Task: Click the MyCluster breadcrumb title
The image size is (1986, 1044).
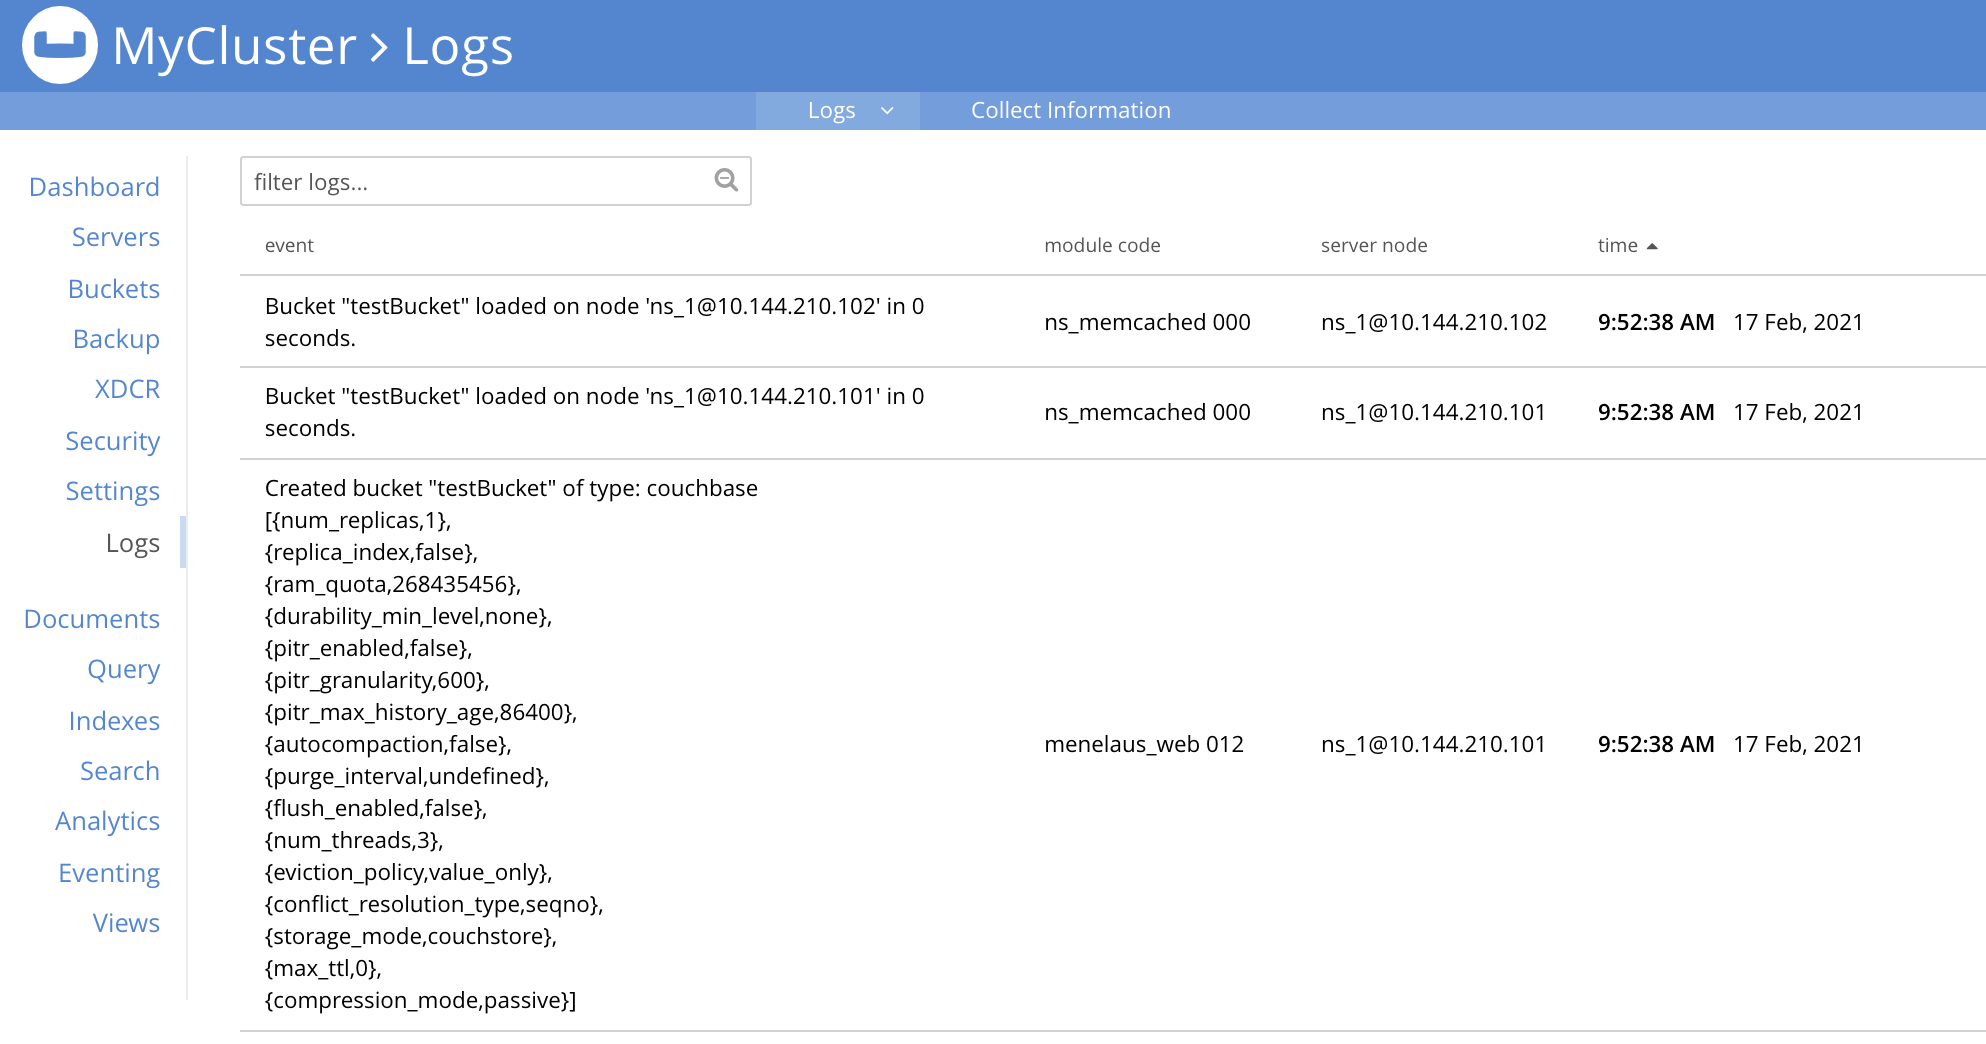Action: pos(234,46)
